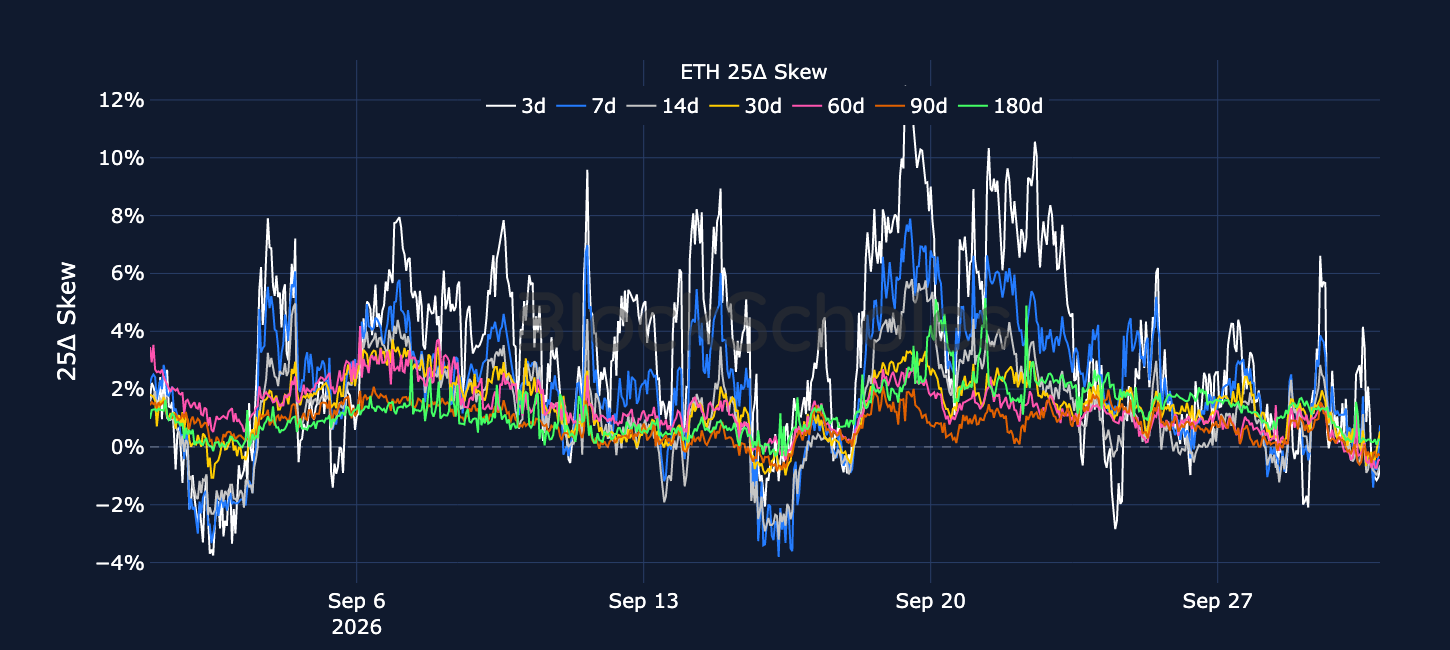This screenshot has width=1450, height=650.
Task: Click the 12% y-axis tick label
Action: 121,100
